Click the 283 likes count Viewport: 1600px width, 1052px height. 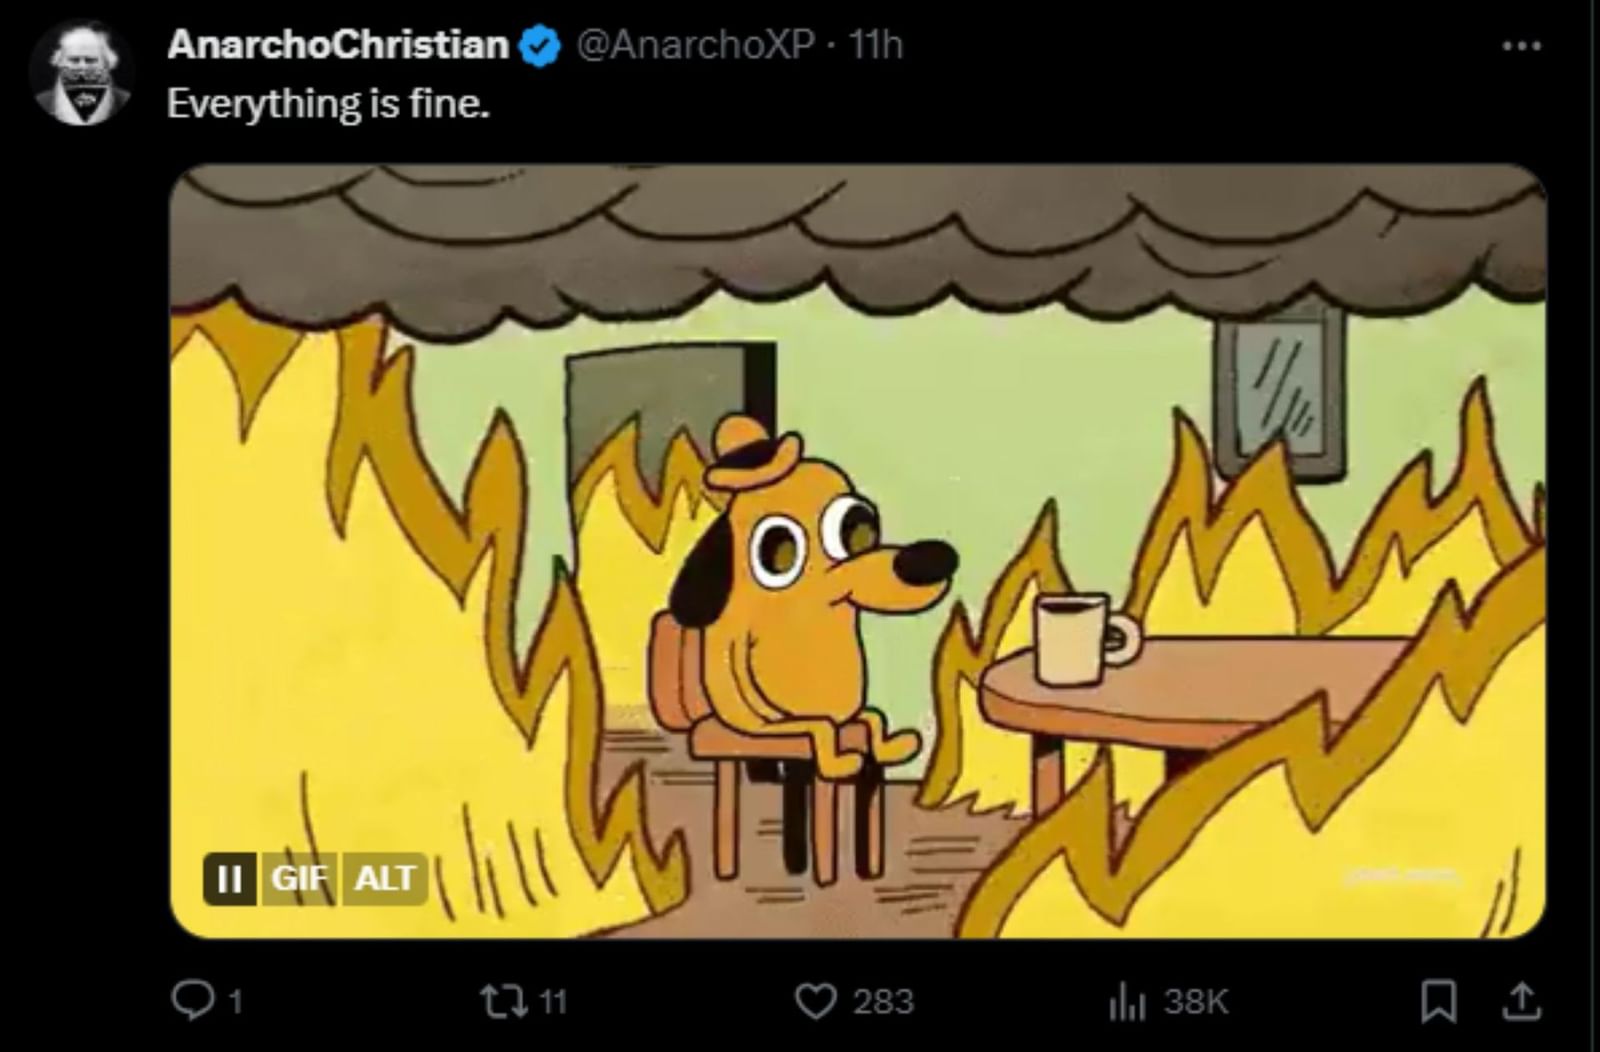883,1001
